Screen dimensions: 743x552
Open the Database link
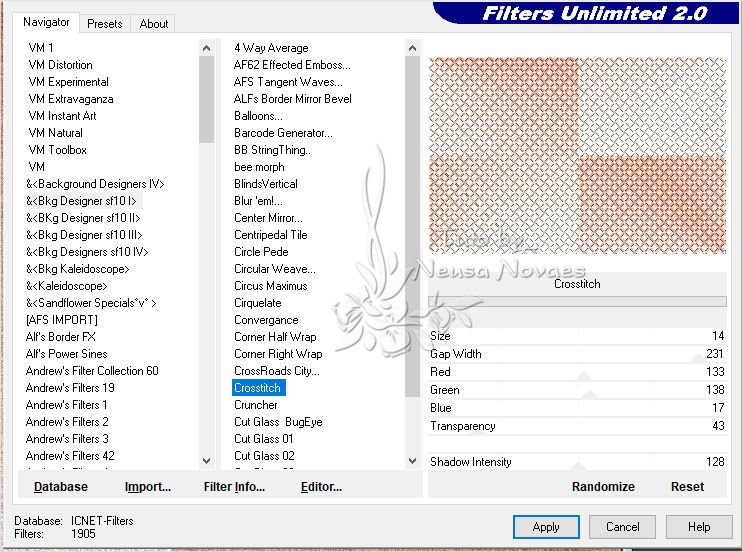(61, 487)
